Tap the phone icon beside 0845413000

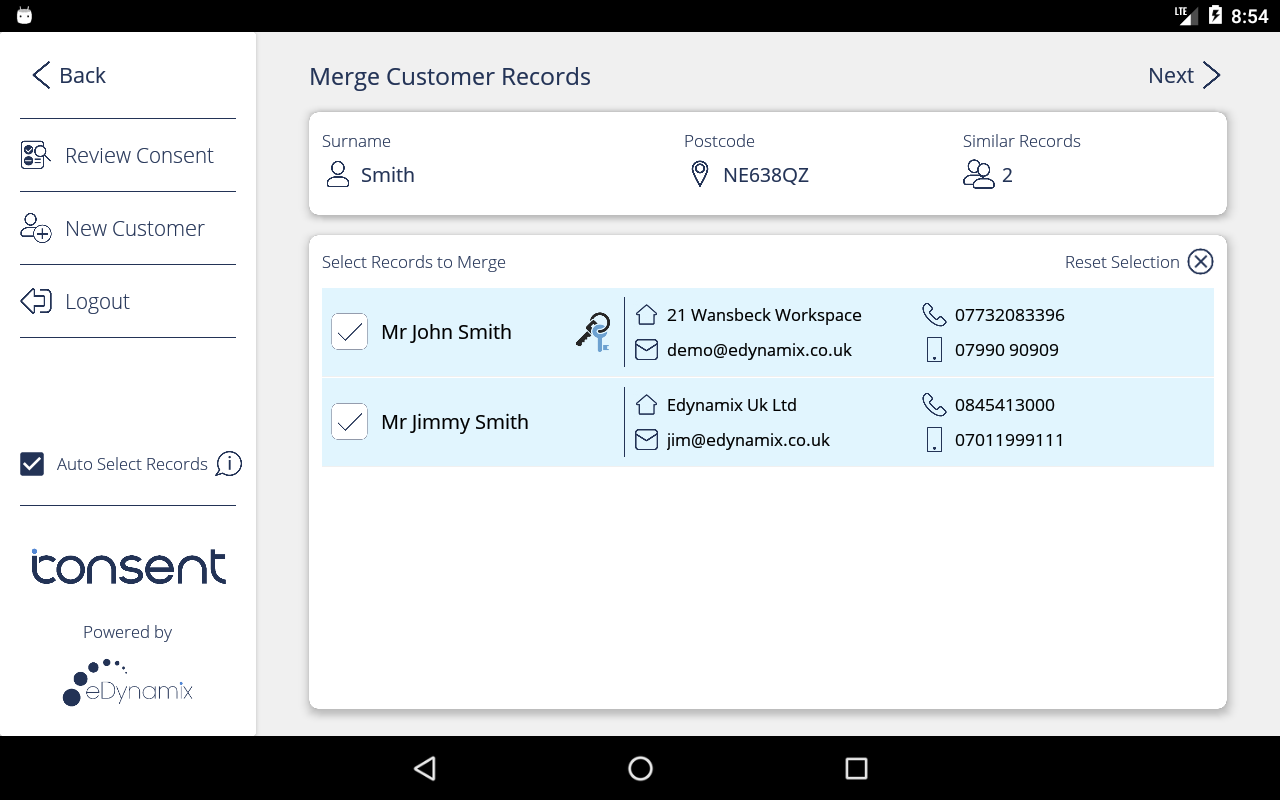tap(933, 405)
